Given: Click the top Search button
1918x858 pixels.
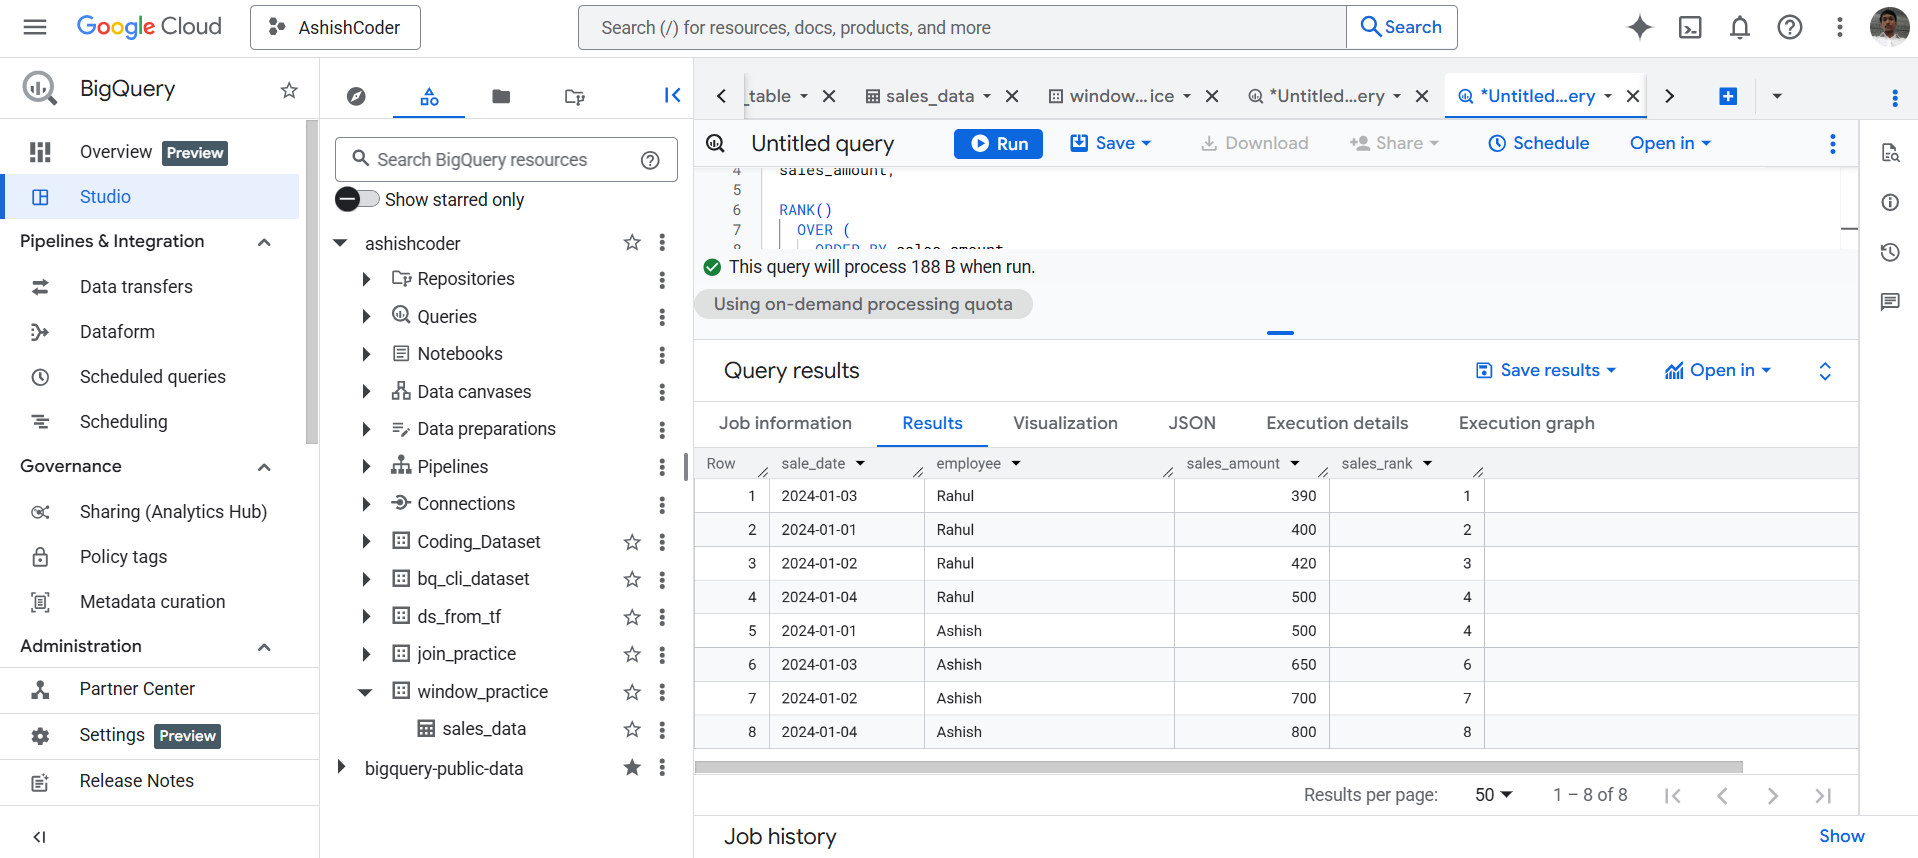Looking at the screenshot, I should [x=1402, y=27].
